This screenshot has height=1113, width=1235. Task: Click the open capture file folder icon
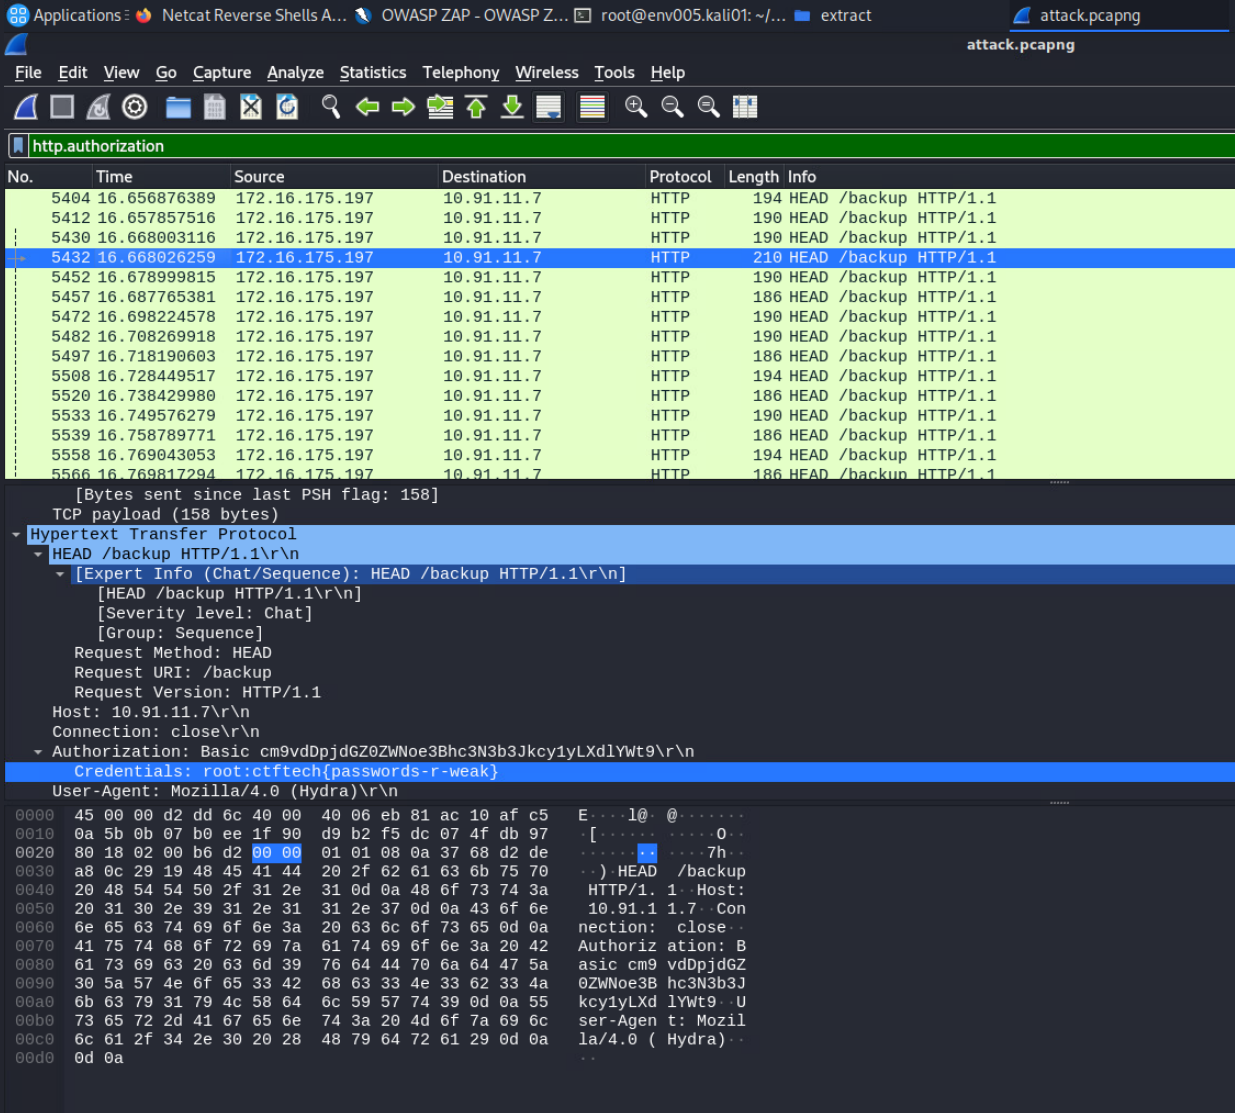tap(178, 107)
